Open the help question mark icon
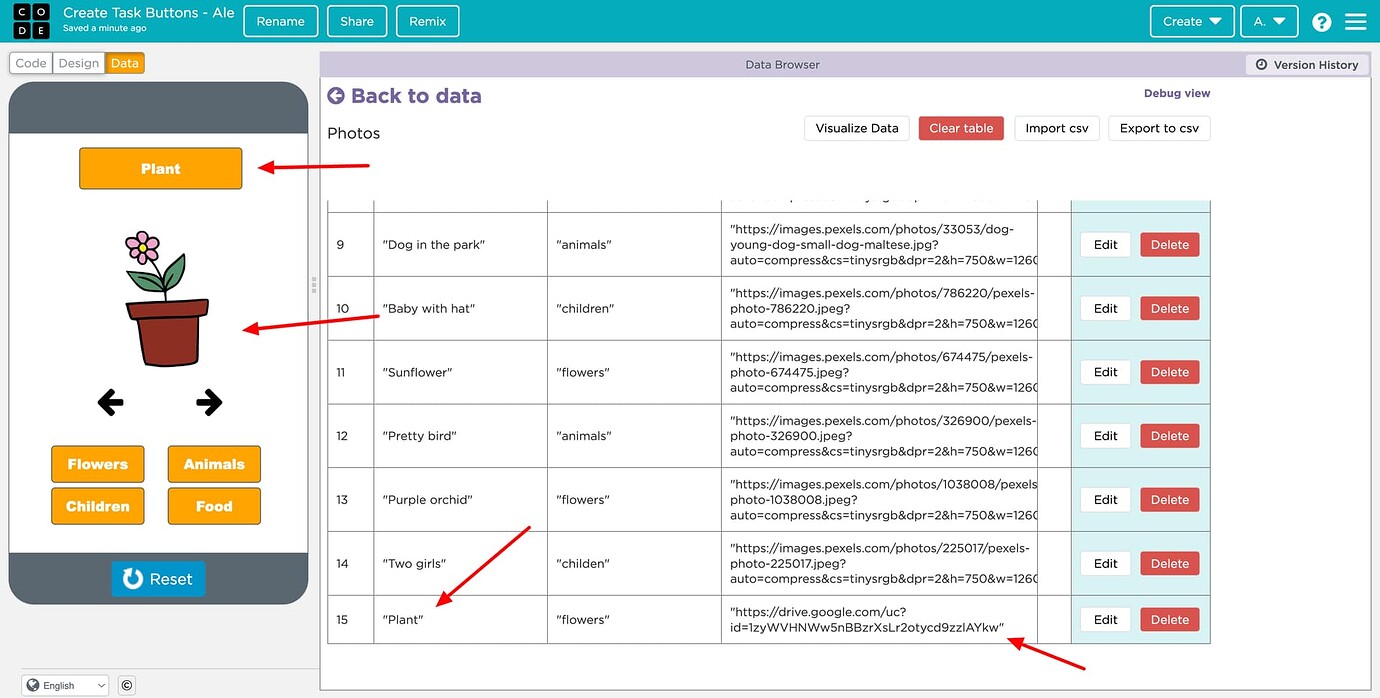This screenshot has height=698, width=1380. pos(1321,21)
